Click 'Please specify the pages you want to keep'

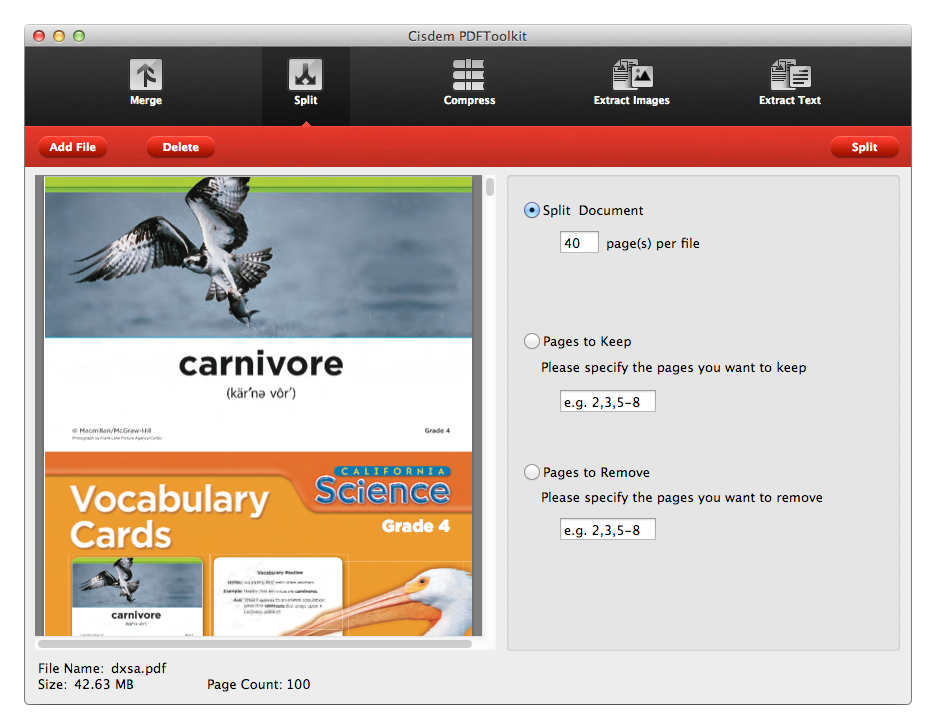pos(673,367)
